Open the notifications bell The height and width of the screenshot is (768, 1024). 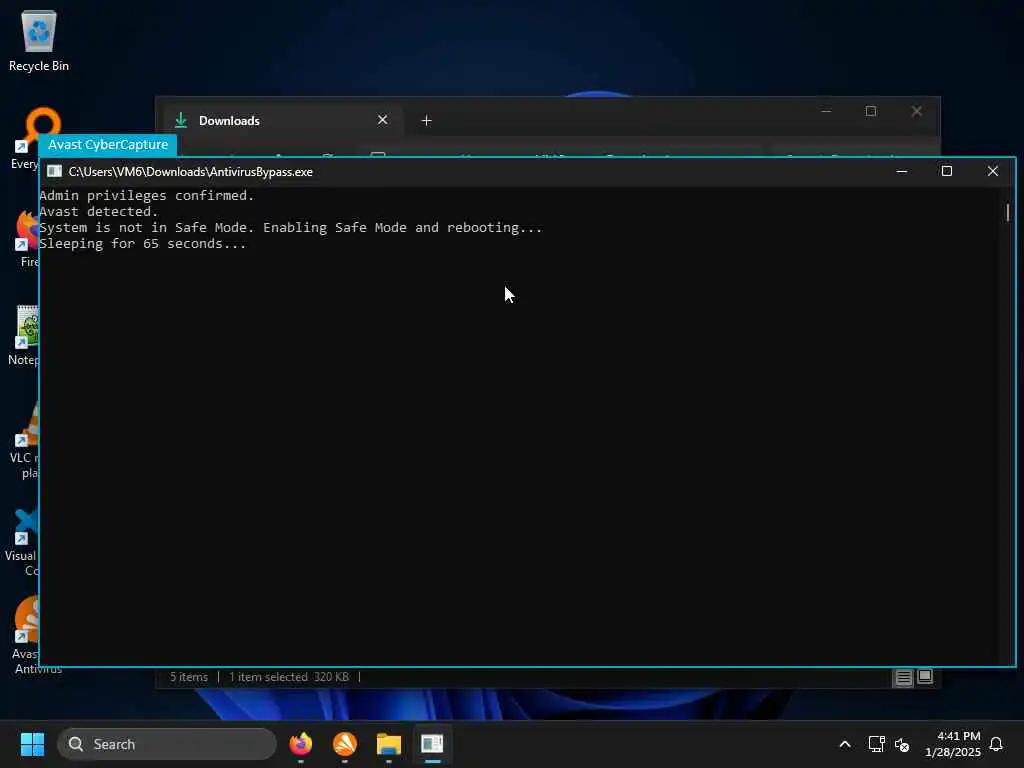(996, 744)
